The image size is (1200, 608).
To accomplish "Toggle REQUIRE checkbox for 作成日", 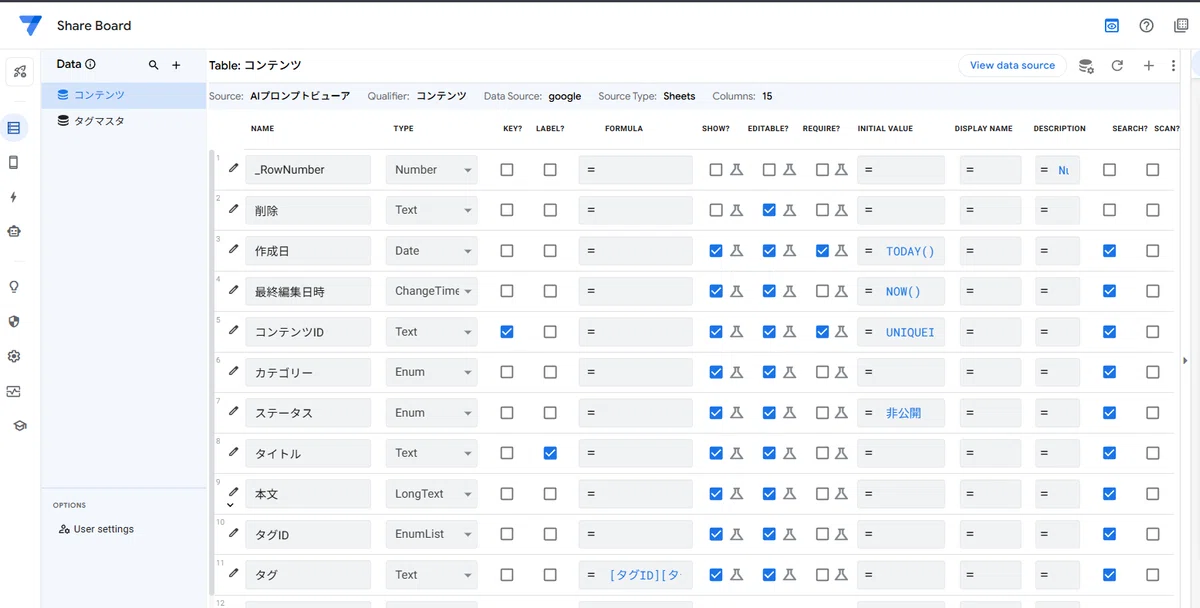I will (x=822, y=251).
